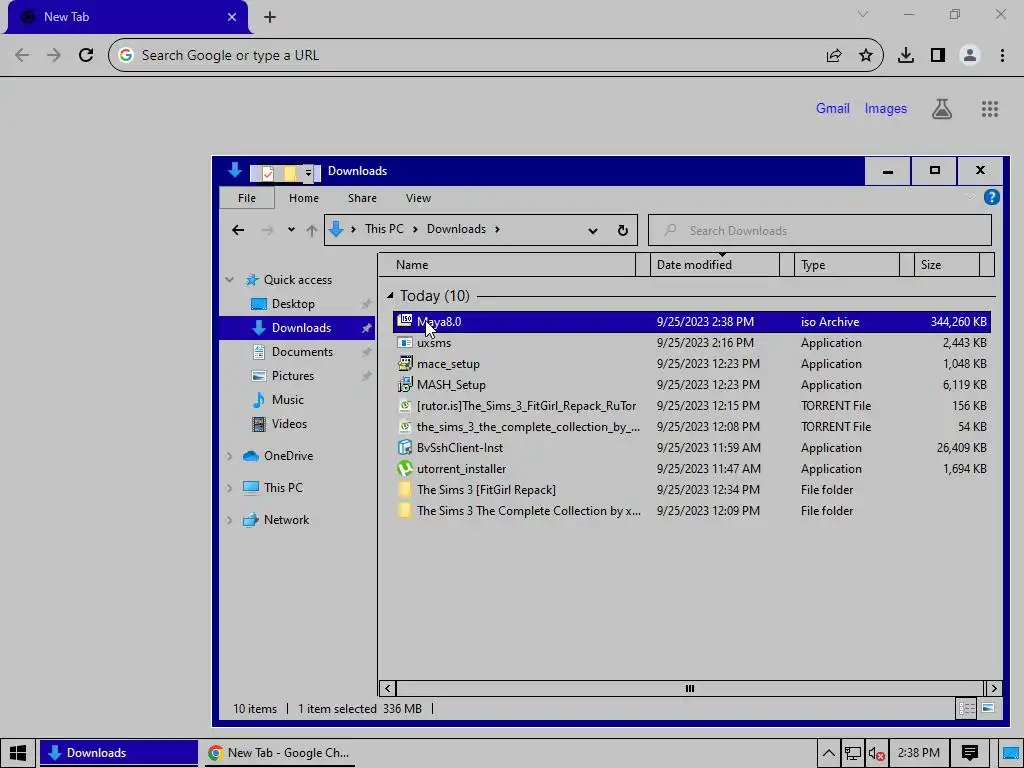This screenshot has width=1024, height=768.
Task: Click in Search Downloads field
Action: click(820, 231)
